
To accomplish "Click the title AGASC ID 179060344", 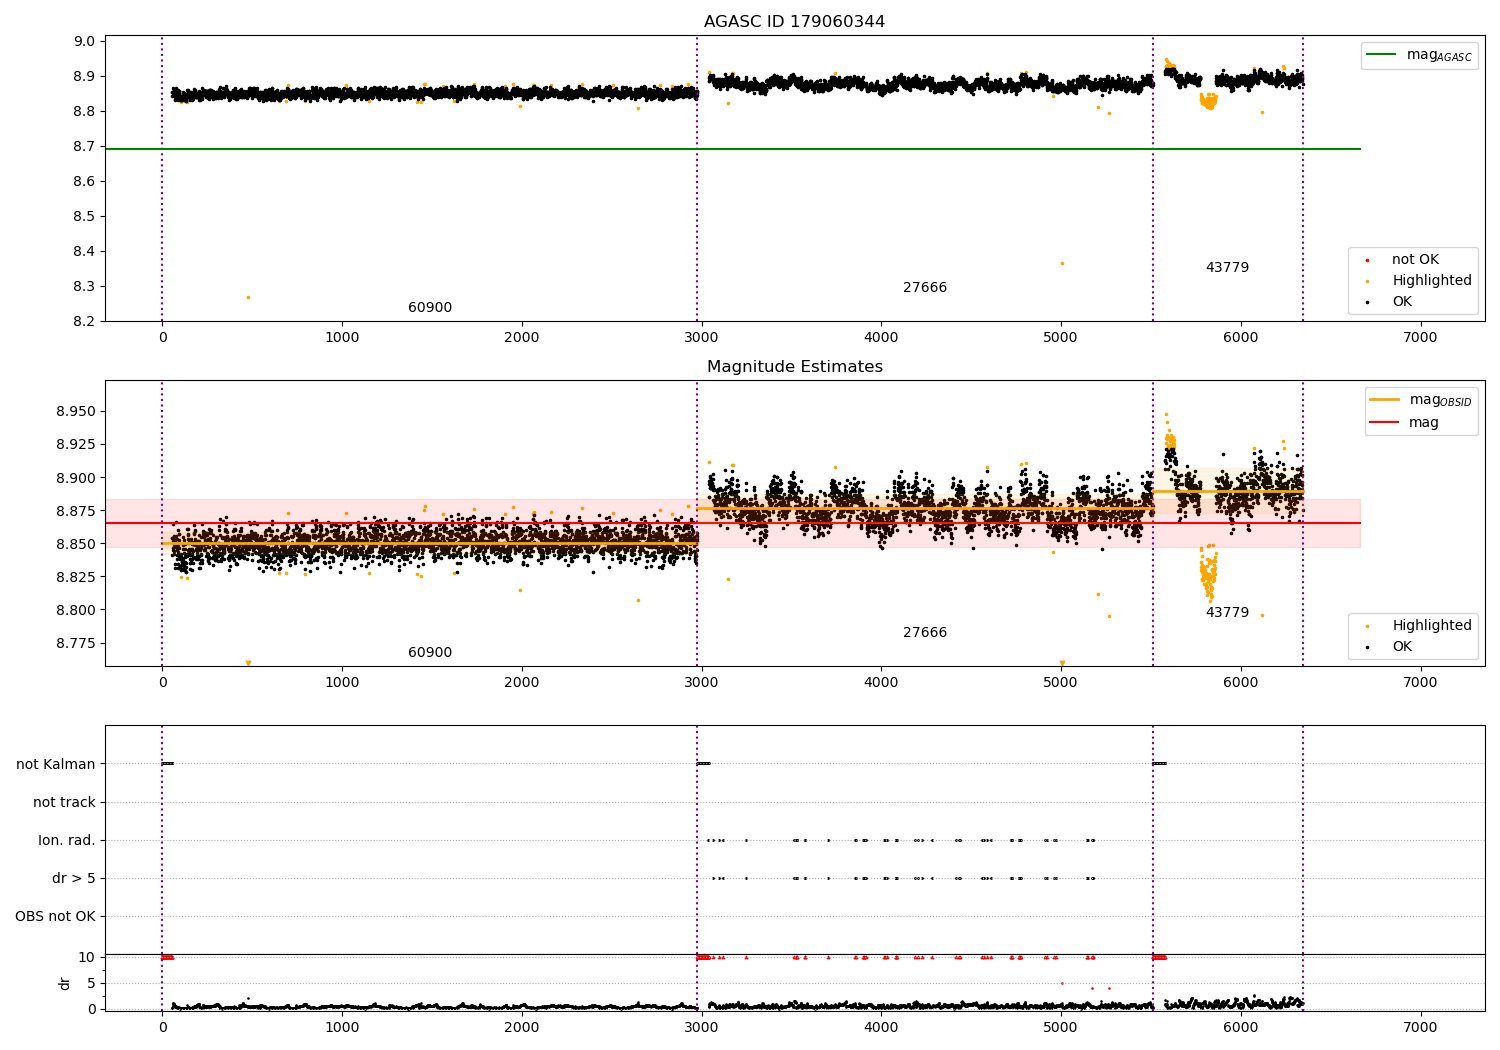I will (x=794, y=22).
